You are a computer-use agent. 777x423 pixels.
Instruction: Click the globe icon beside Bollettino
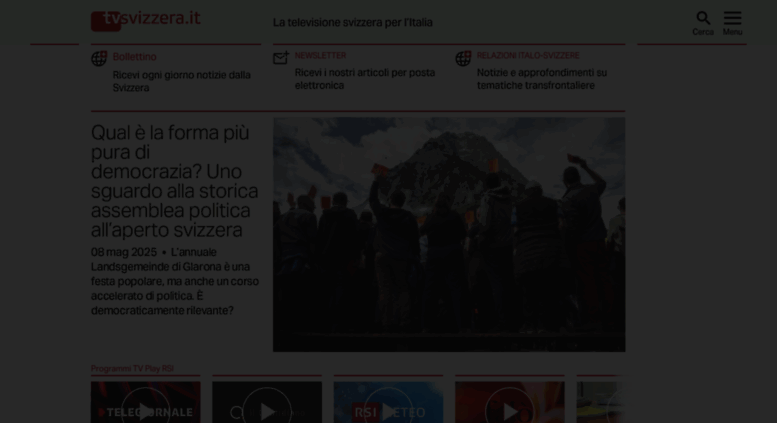(x=99, y=58)
